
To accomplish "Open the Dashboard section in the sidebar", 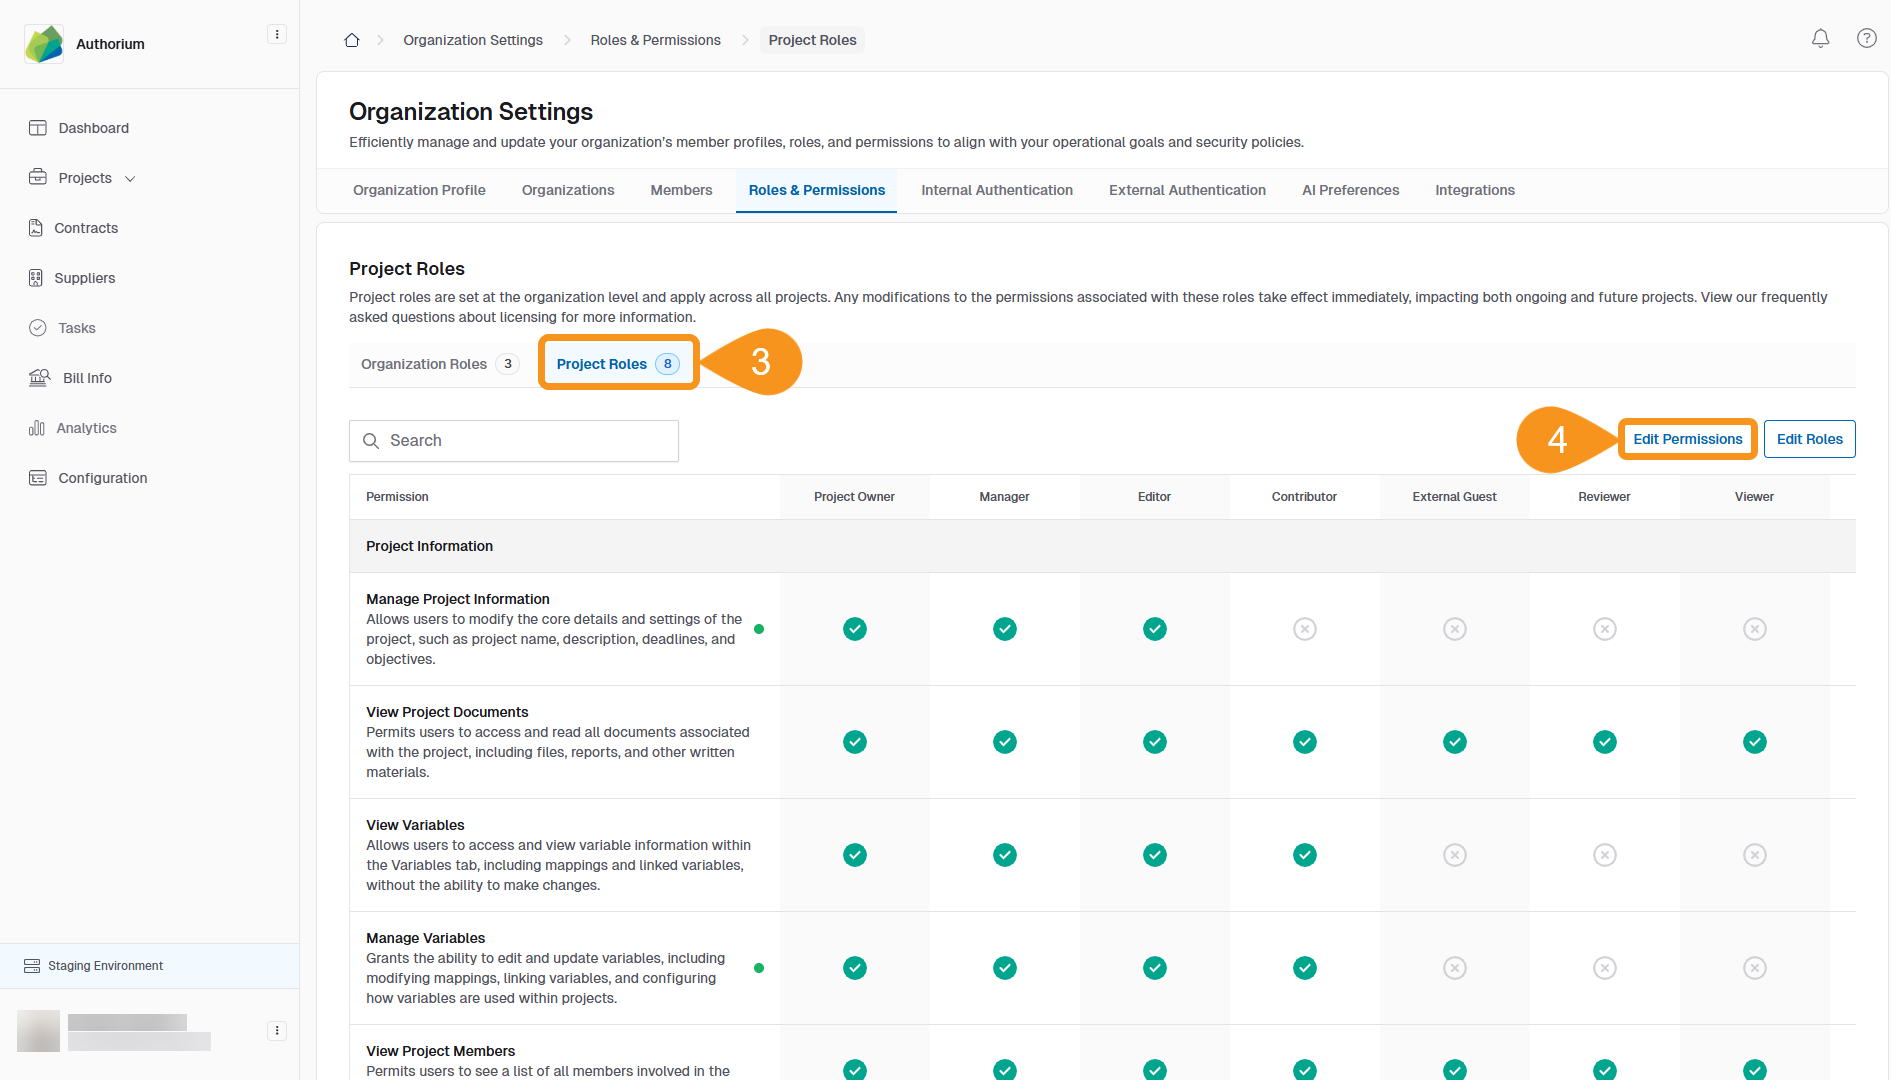I will [93, 128].
